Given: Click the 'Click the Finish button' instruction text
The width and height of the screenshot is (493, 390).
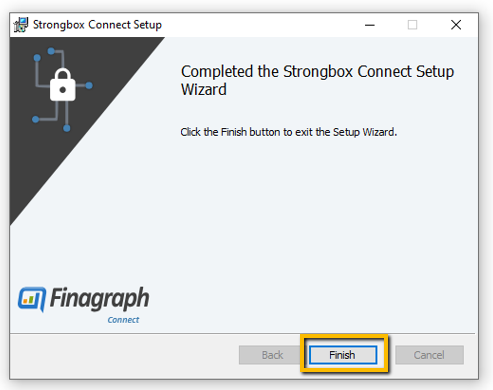Looking at the screenshot, I should [289, 132].
